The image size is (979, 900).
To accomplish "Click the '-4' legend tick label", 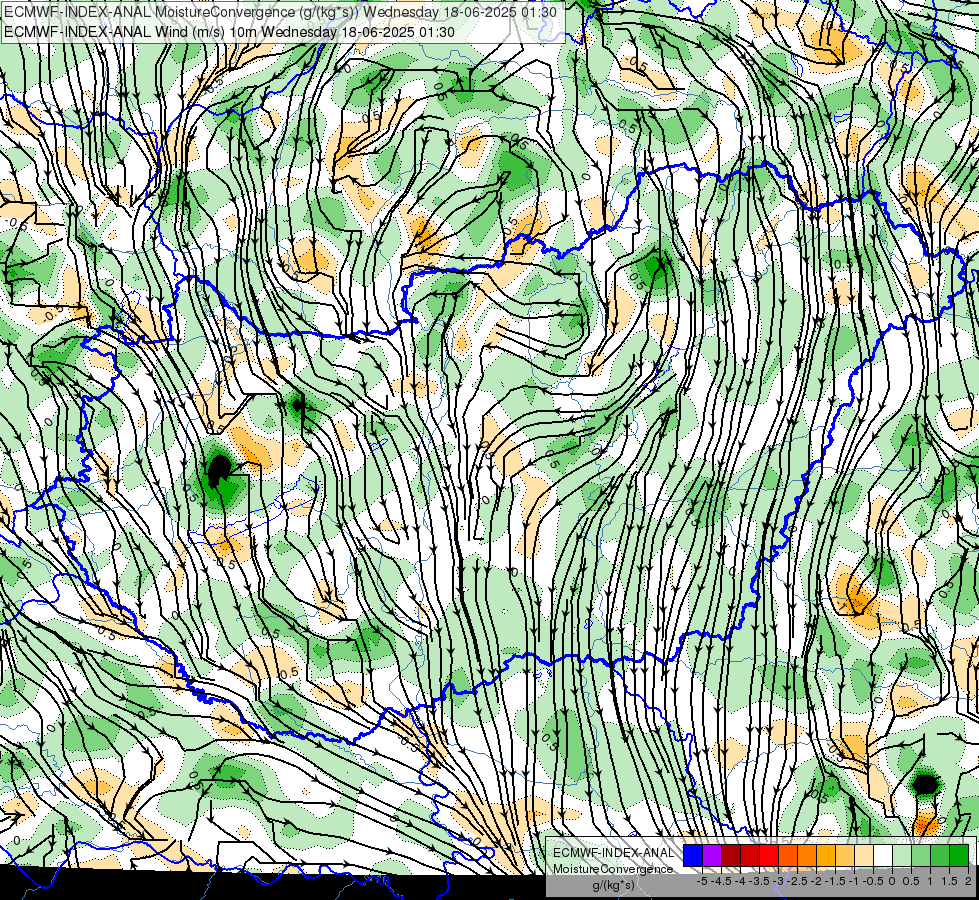I will 740,881.
